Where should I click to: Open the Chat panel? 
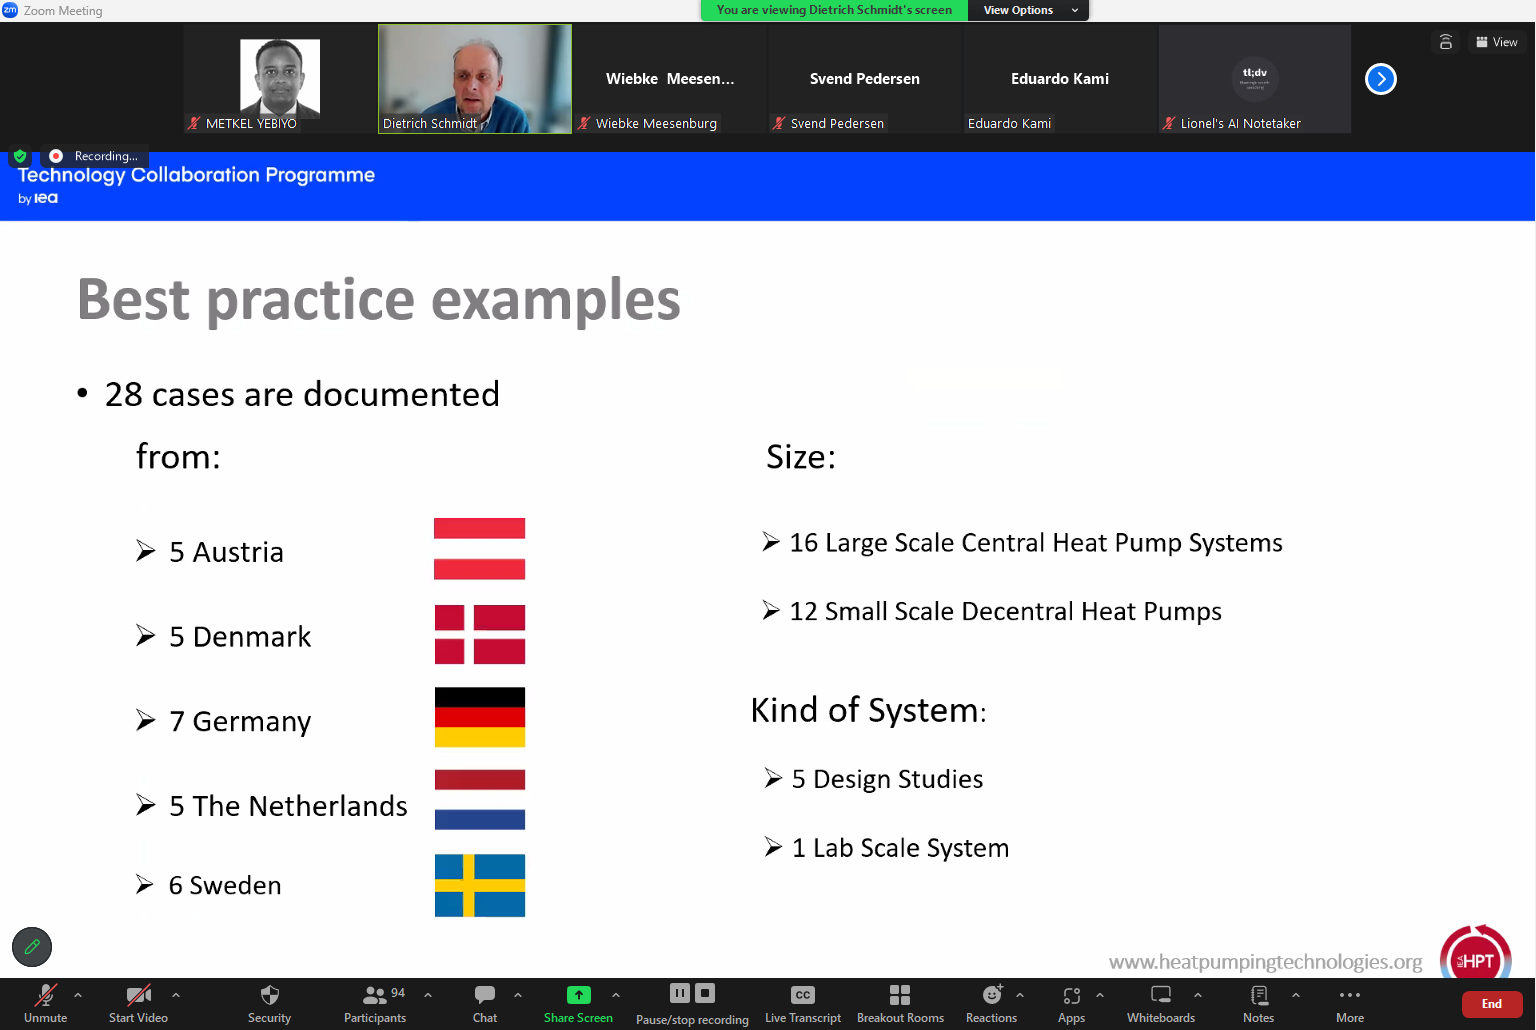(x=485, y=1003)
